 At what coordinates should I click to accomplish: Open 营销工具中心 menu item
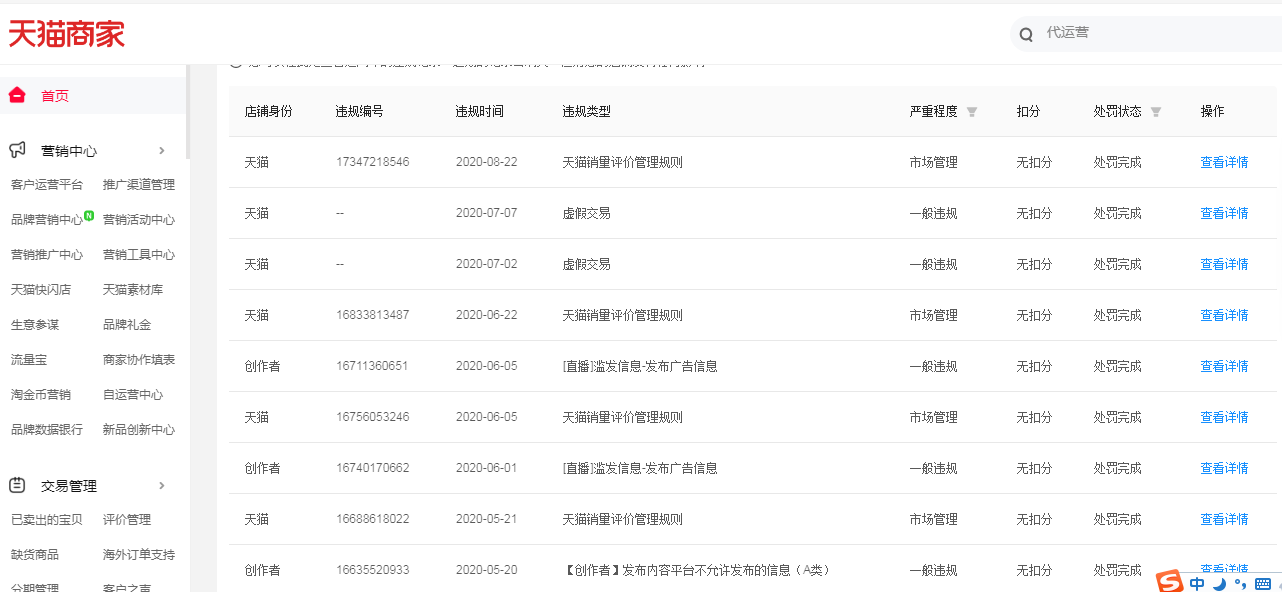click(x=139, y=255)
